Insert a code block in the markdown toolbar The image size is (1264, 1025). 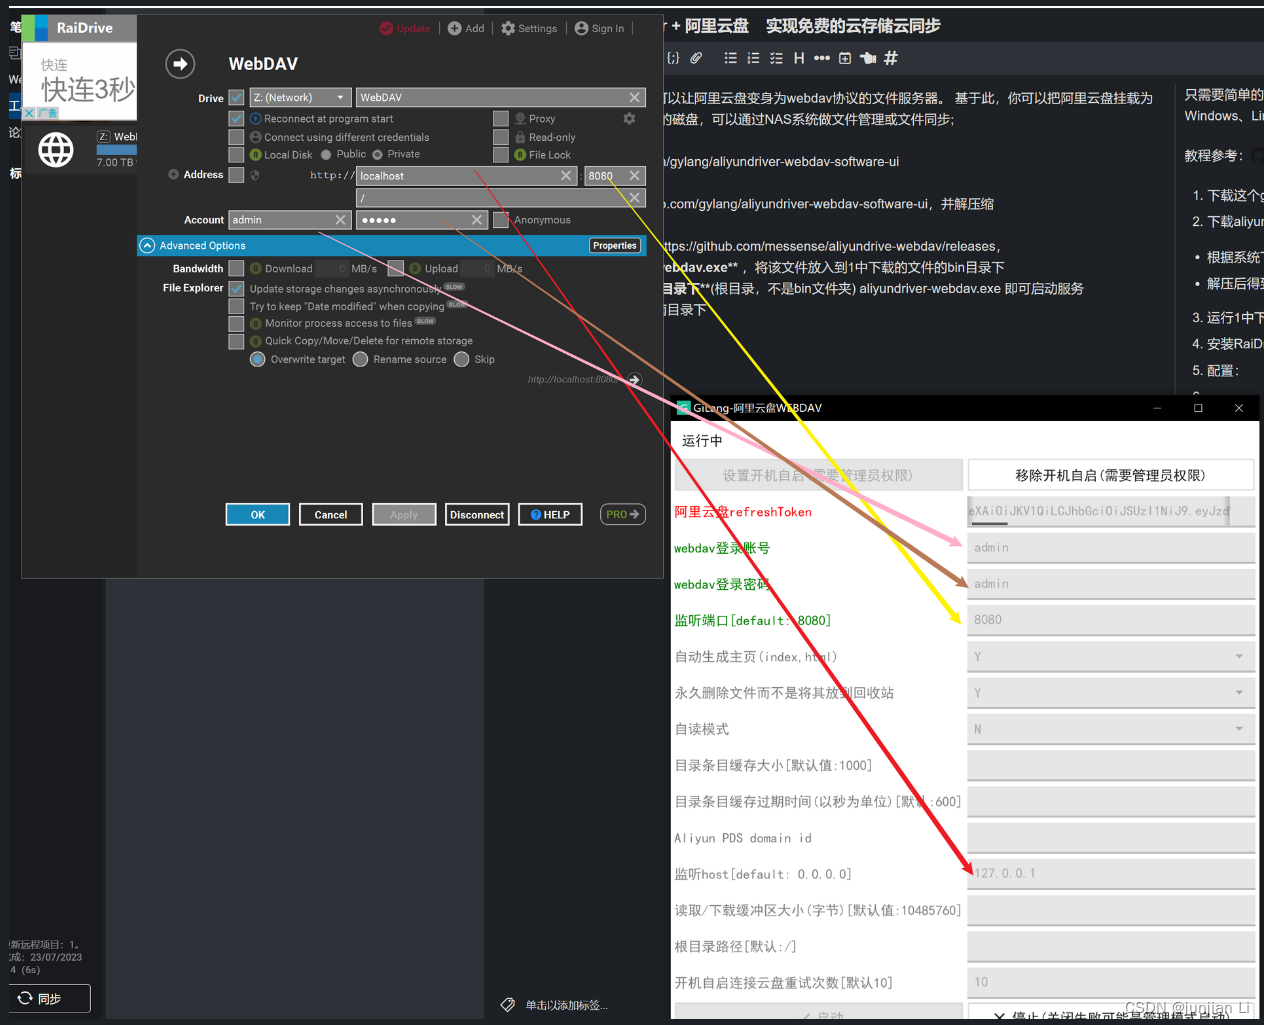(674, 58)
